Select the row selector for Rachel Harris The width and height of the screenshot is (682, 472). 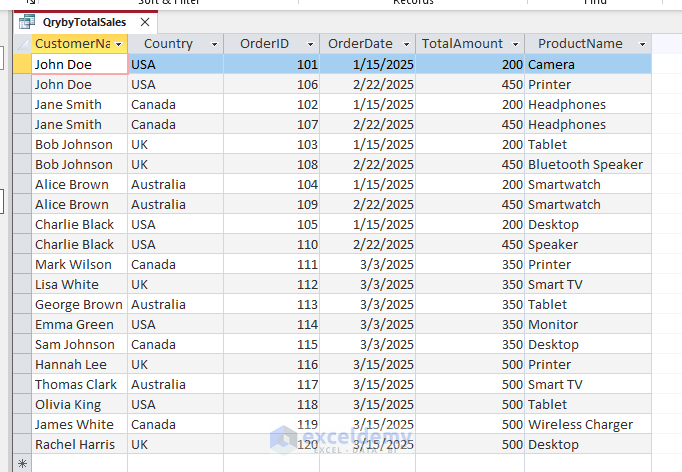tap(22, 444)
